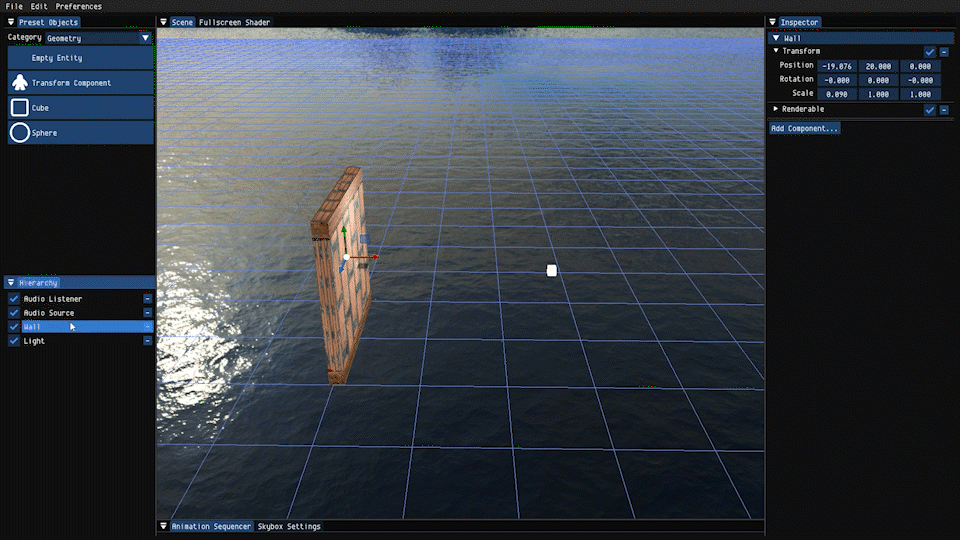Click Position Y field 20.000

point(878,66)
